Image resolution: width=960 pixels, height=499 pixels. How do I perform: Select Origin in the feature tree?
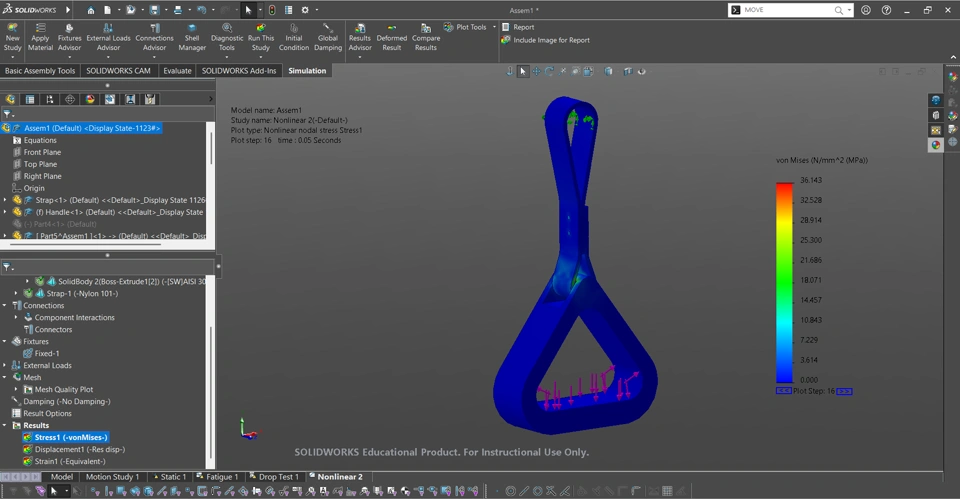(x=34, y=188)
